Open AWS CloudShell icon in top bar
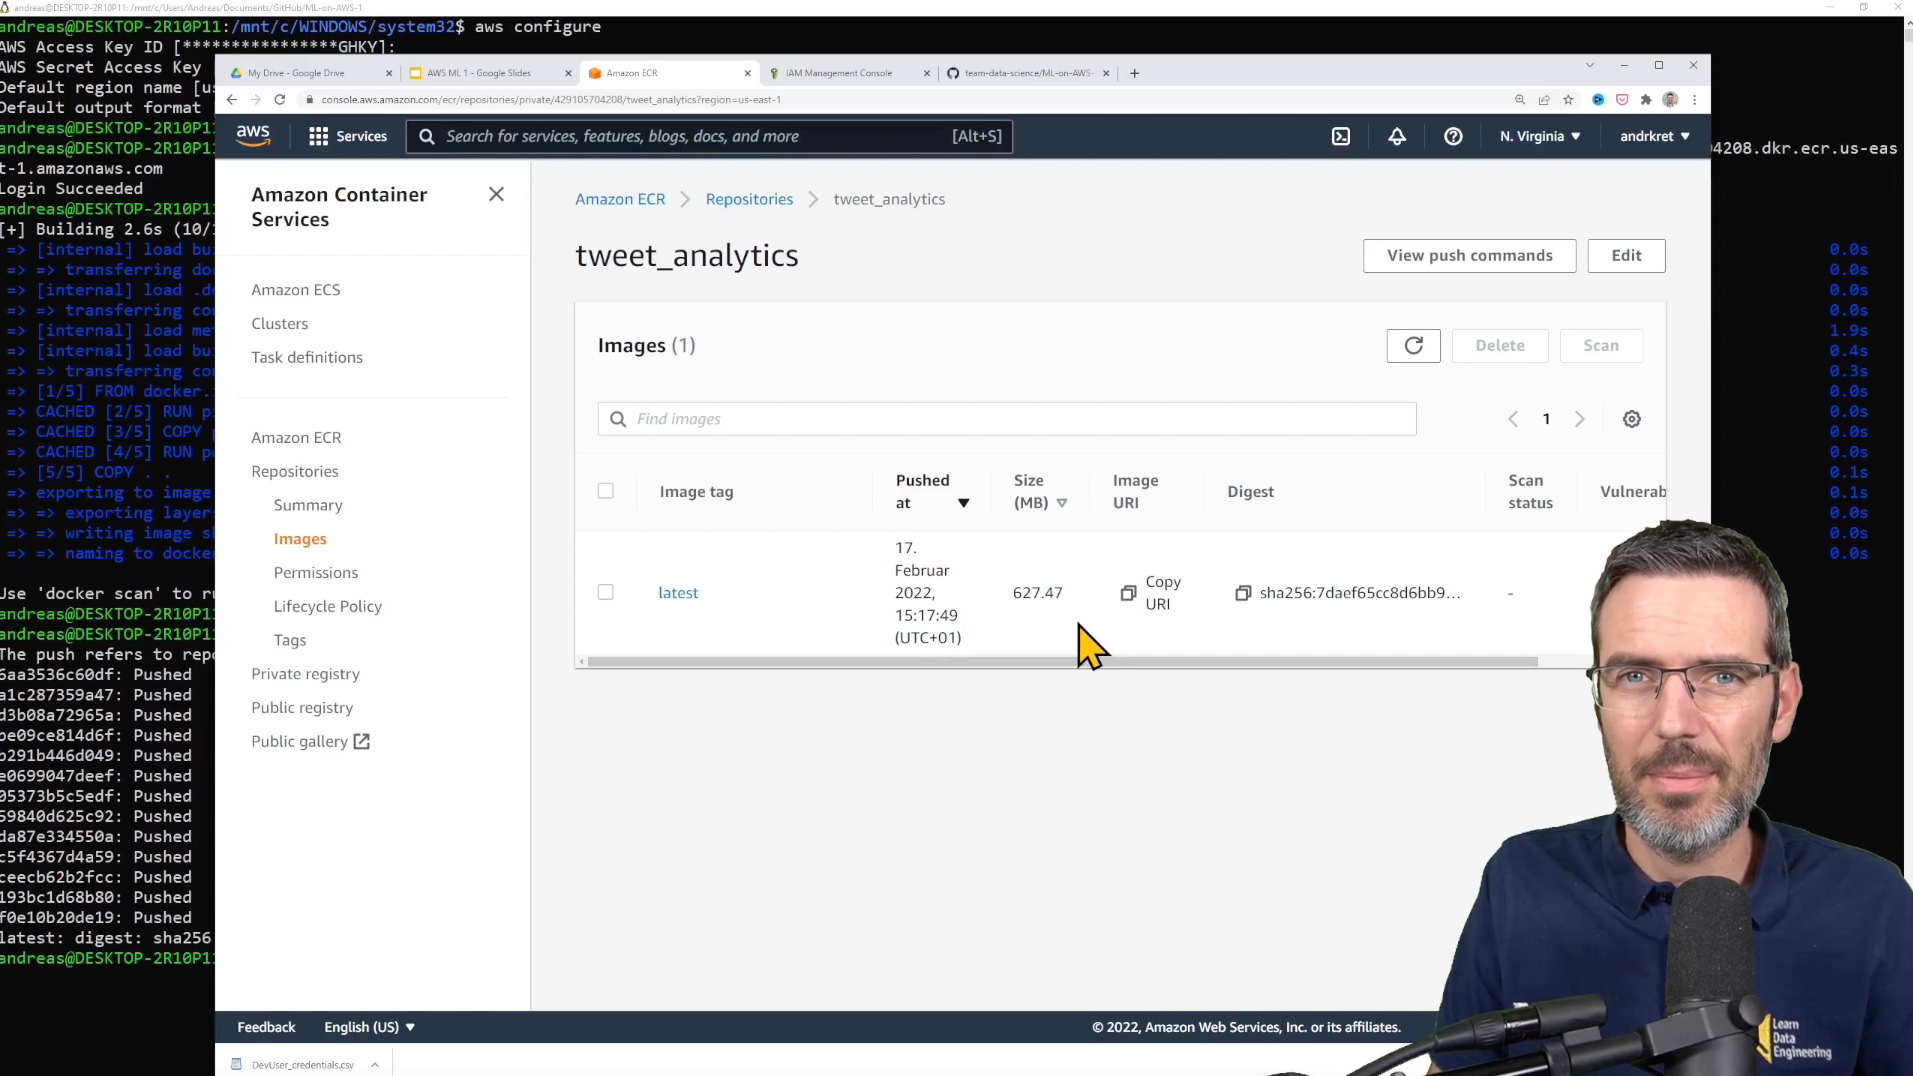Image resolution: width=1913 pixels, height=1076 pixels. (x=1341, y=136)
